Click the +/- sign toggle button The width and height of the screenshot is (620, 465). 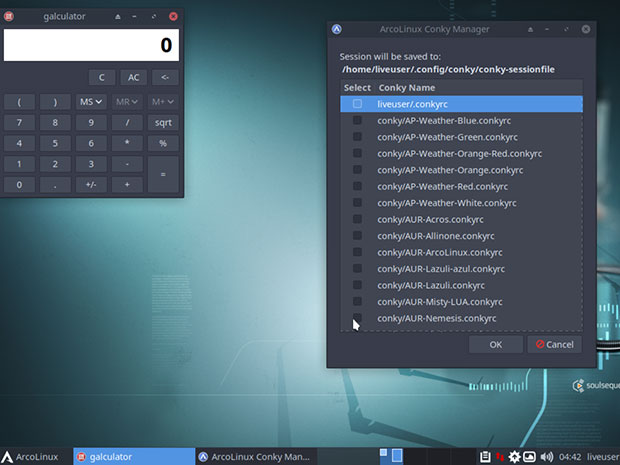tap(91, 185)
